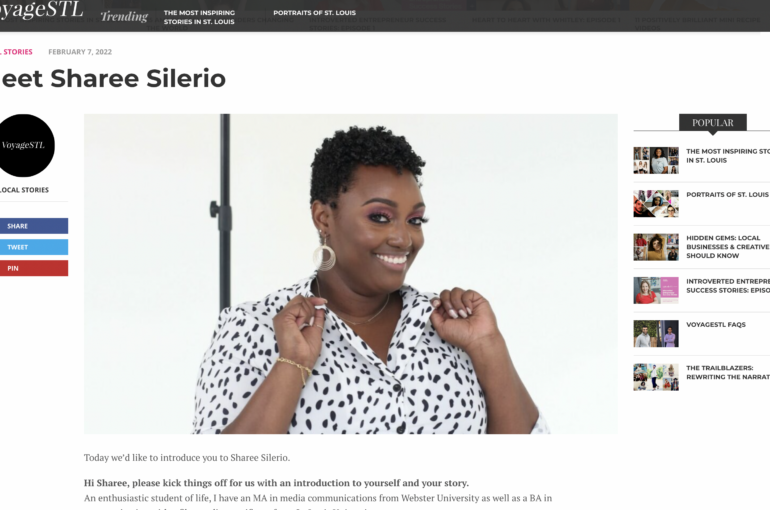Click the round VoyageSTL author avatar

pyautogui.click(x=24, y=145)
